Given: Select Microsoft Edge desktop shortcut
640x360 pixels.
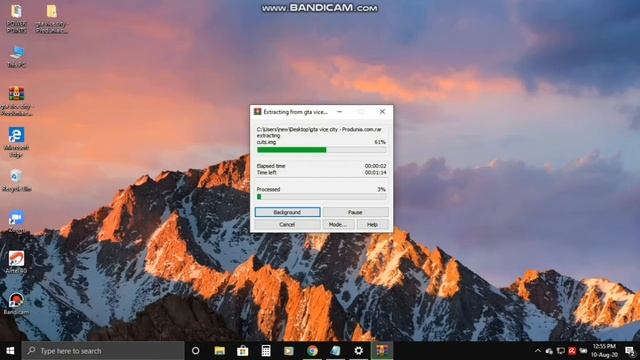Looking at the screenshot, I should [x=16, y=142].
